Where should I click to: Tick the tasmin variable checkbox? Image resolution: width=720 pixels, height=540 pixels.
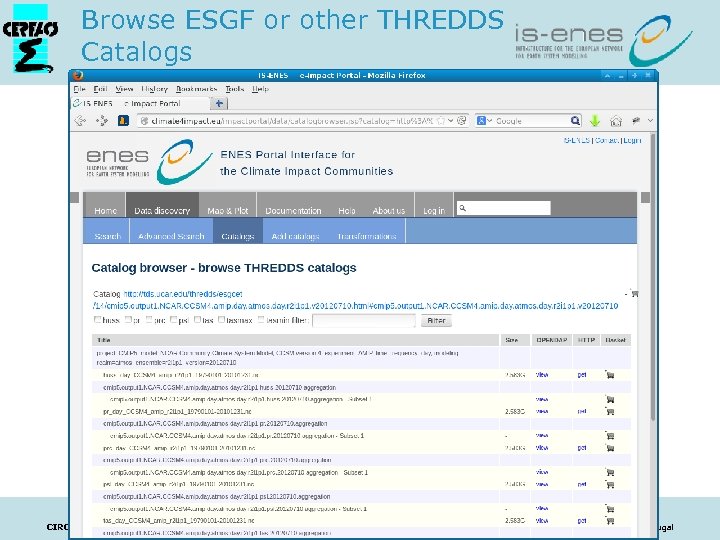[x=261, y=320]
